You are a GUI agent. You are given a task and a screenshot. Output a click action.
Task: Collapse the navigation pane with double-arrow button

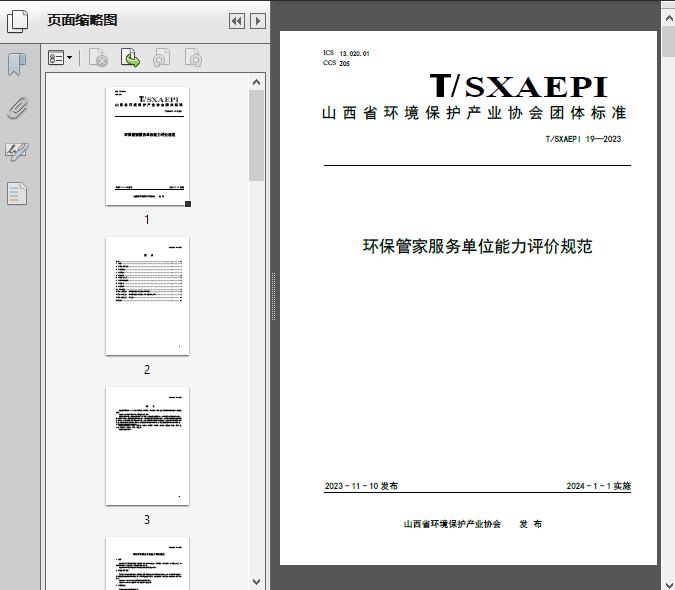(x=237, y=21)
